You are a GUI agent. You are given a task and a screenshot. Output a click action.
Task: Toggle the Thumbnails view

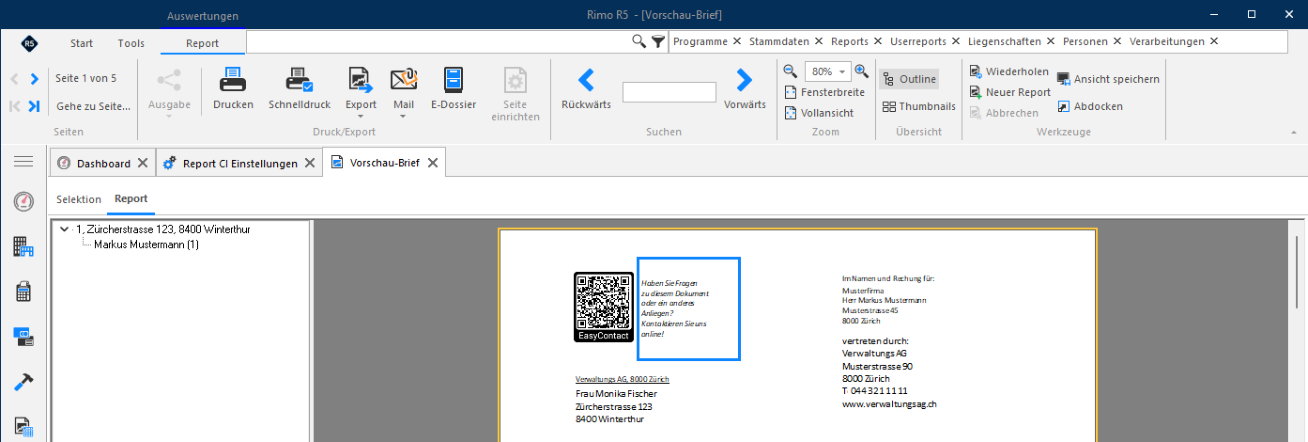tap(919, 106)
